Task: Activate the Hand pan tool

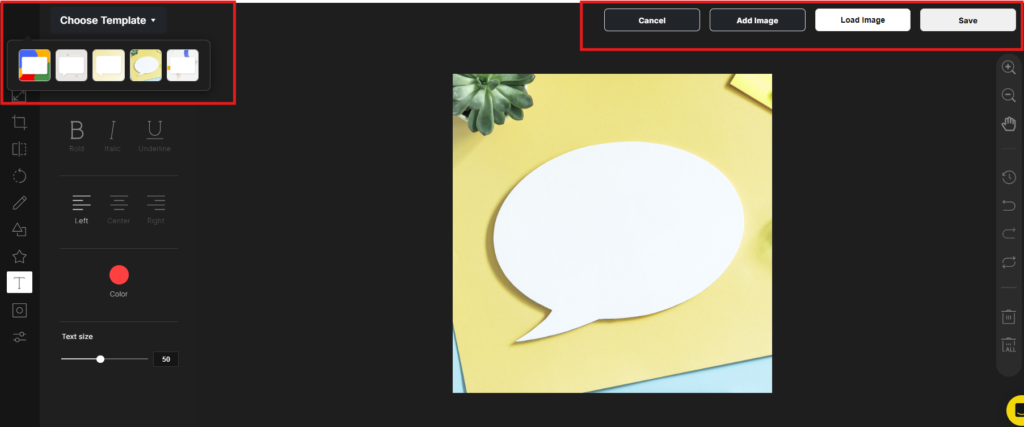Action: point(1009,124)
